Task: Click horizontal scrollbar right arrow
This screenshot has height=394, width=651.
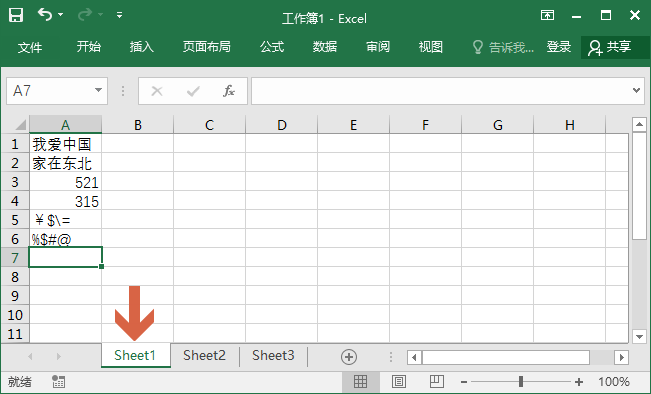Action: [621, 357]
